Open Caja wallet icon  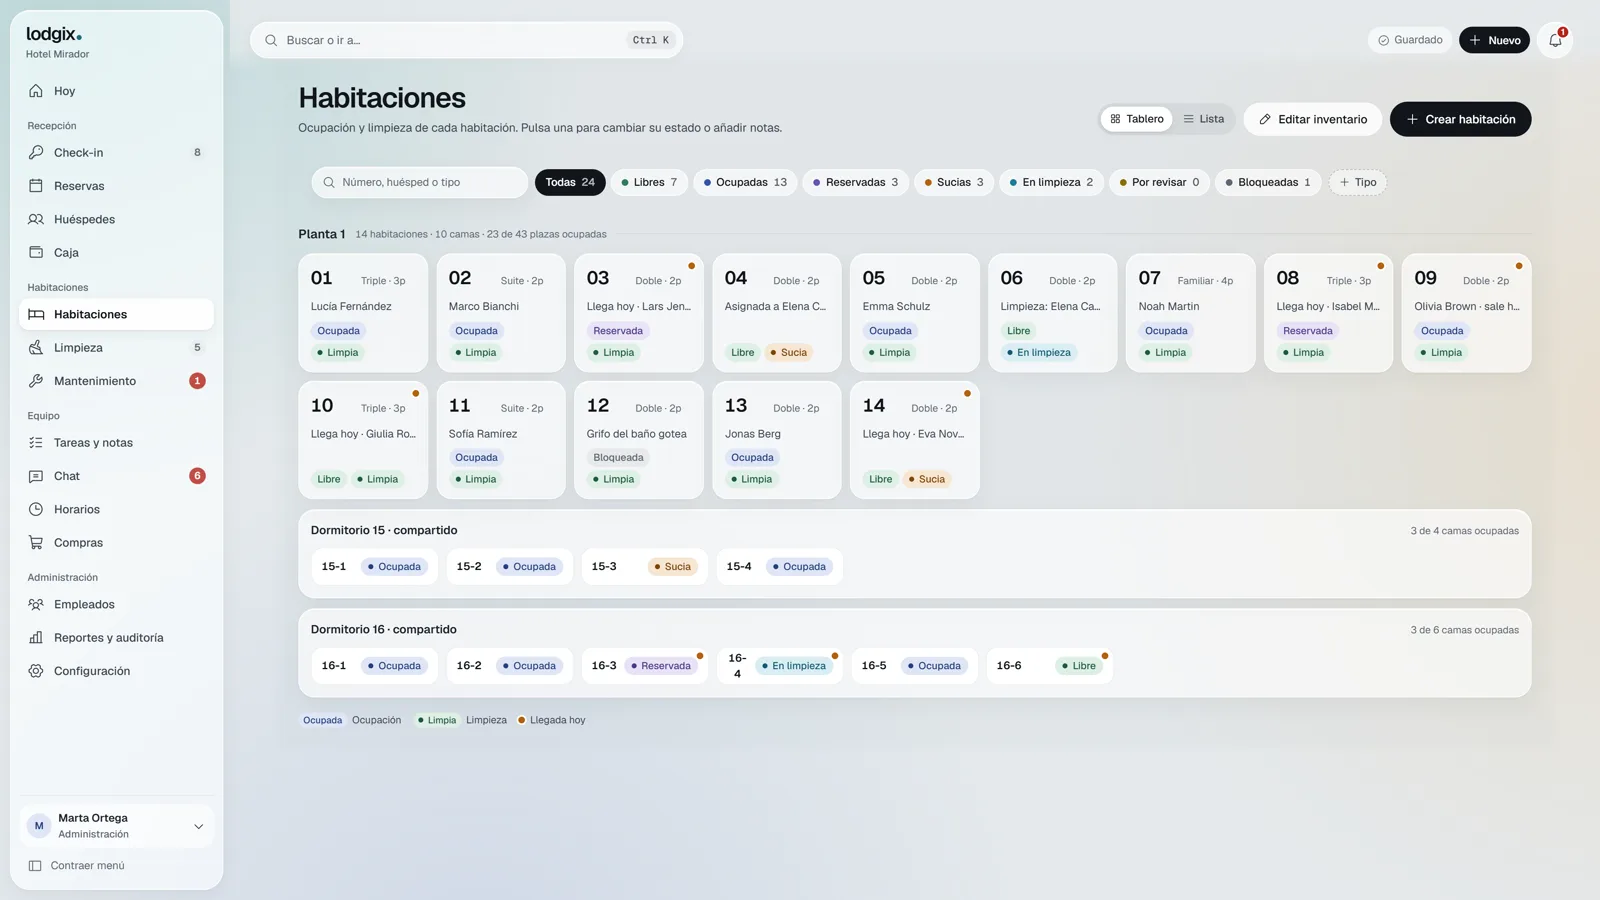pyautogui.click(x=36, y=253)
